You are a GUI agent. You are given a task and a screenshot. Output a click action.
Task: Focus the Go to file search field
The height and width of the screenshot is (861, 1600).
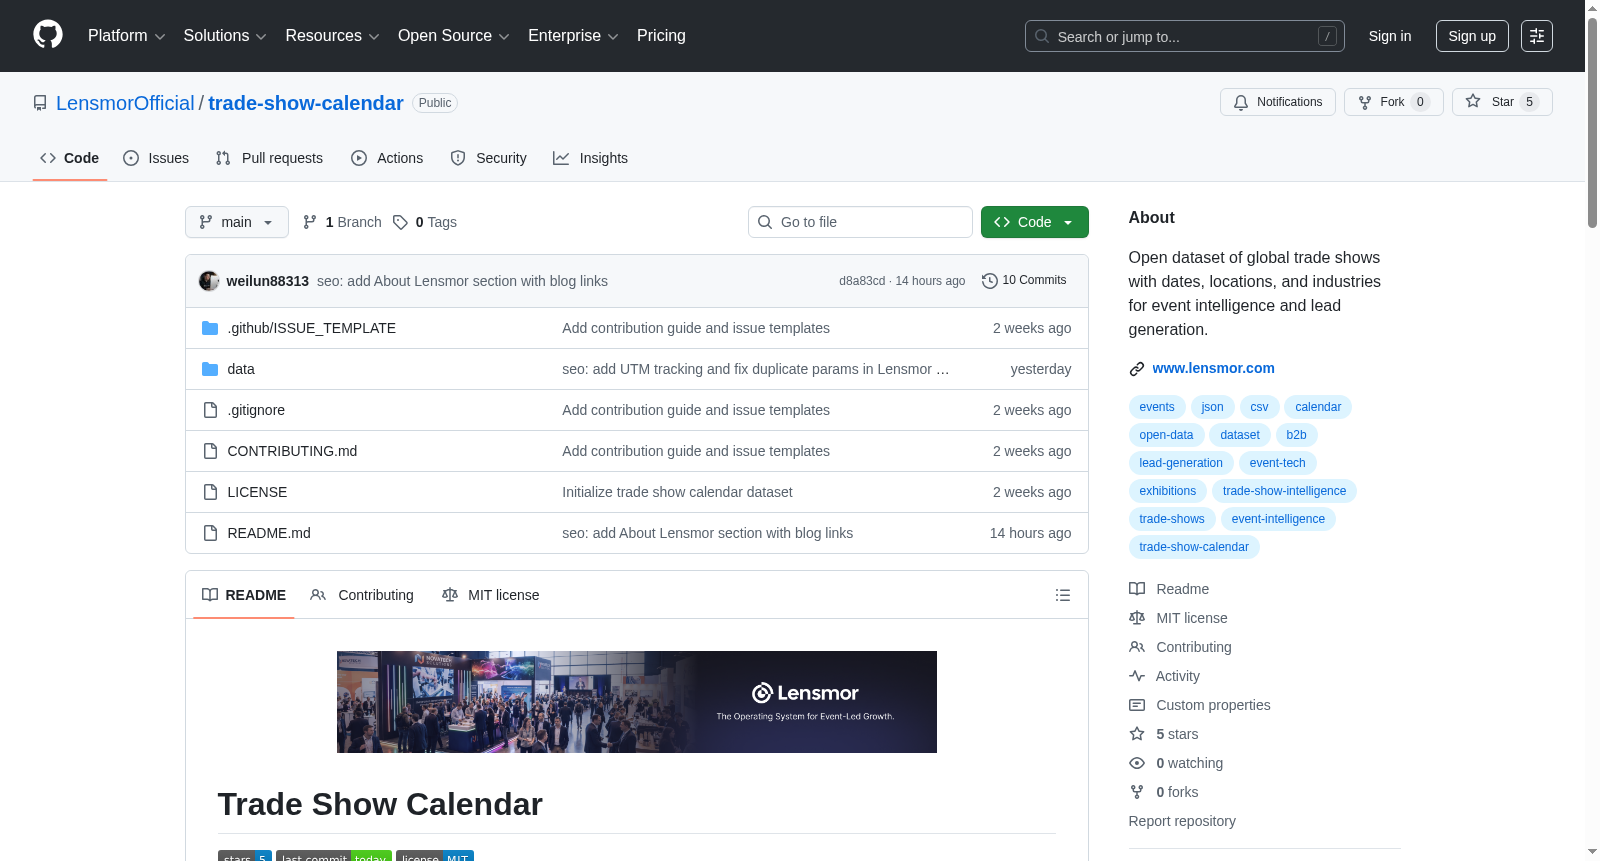pyautogui.click(x=860, y=222)
